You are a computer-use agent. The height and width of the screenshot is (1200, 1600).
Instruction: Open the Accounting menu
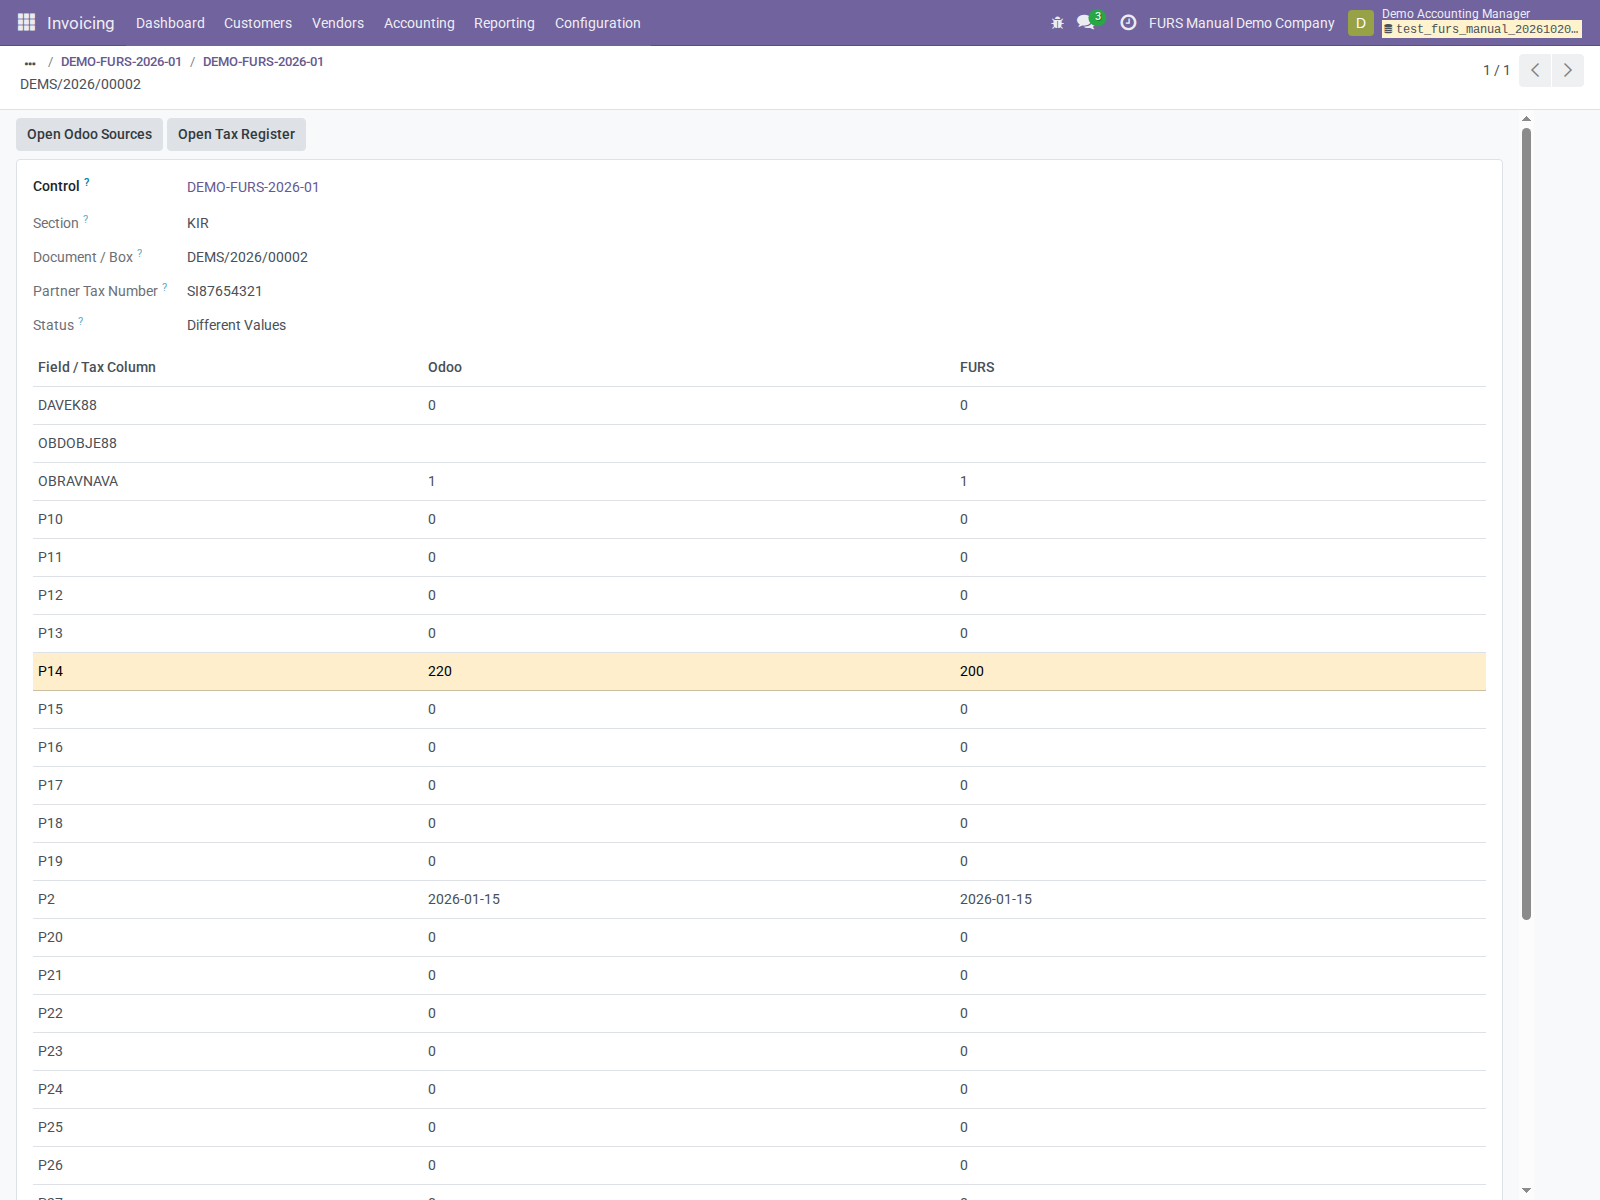[419, 22]
